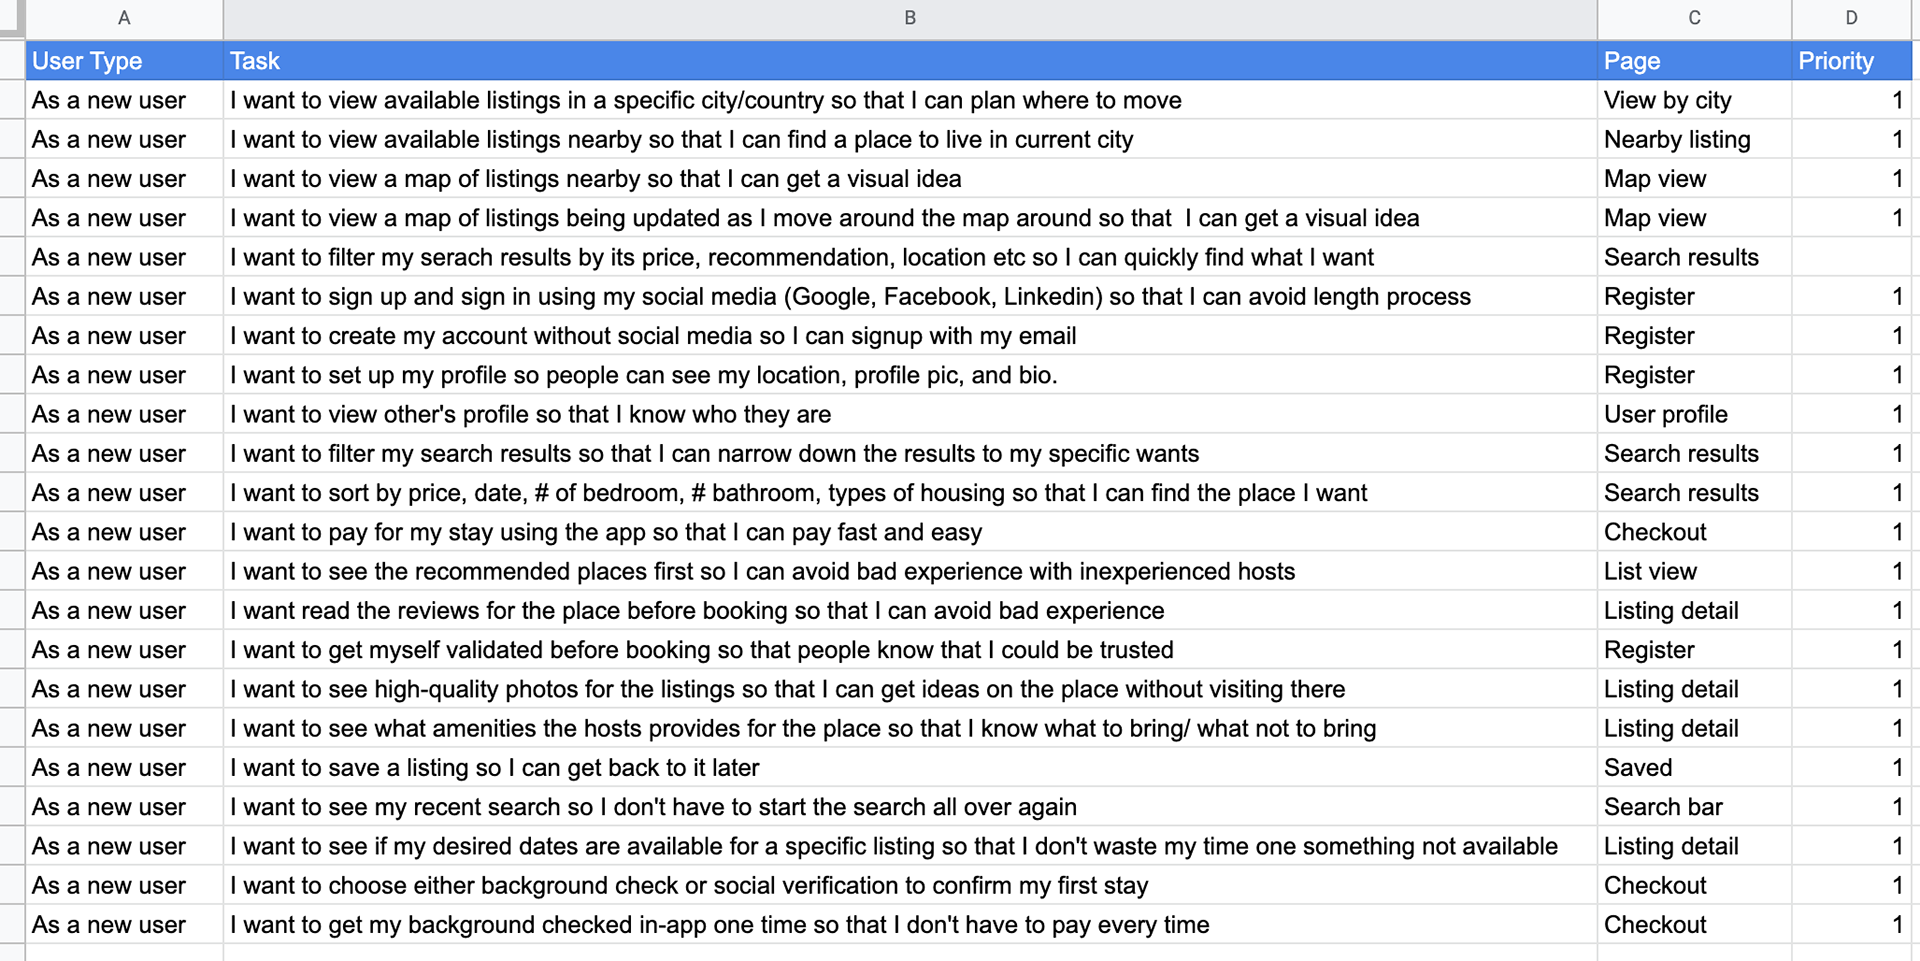Image resolution: width=1920 pixels, height=961 pixels.
Task: Select the empty priority cell for first Search results row
Action: (x=1851, y=257)
